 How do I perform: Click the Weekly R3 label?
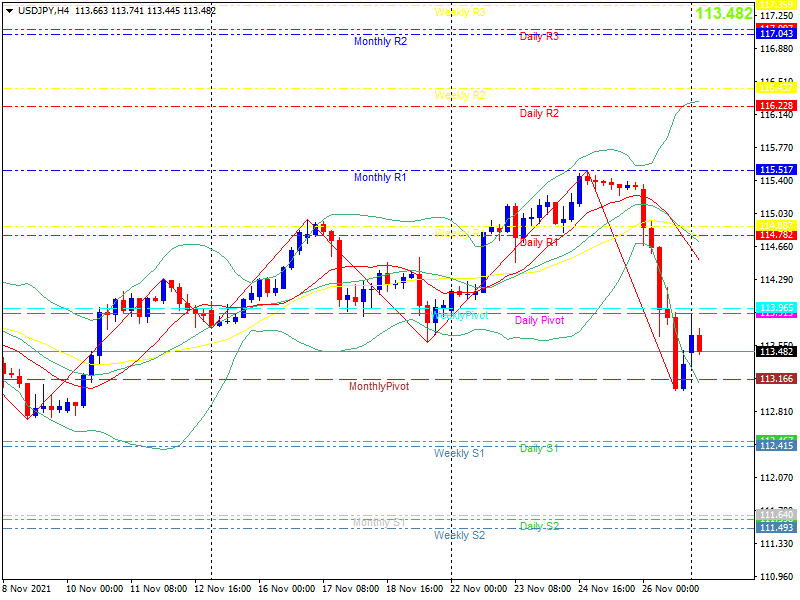click(460, 12)
